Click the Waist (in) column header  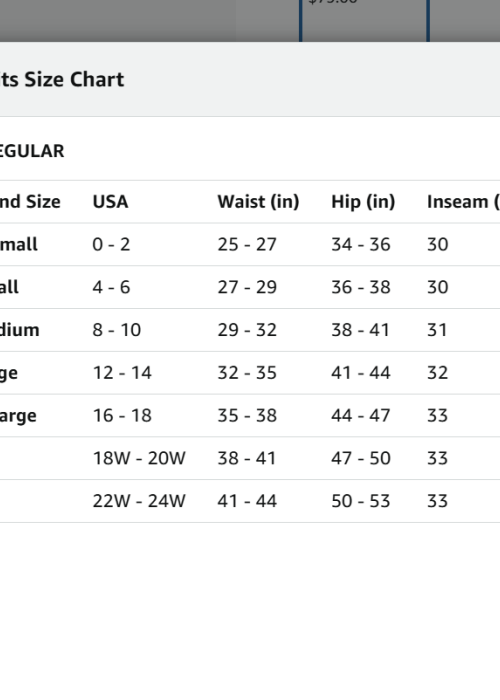click(x=258, y=202)
